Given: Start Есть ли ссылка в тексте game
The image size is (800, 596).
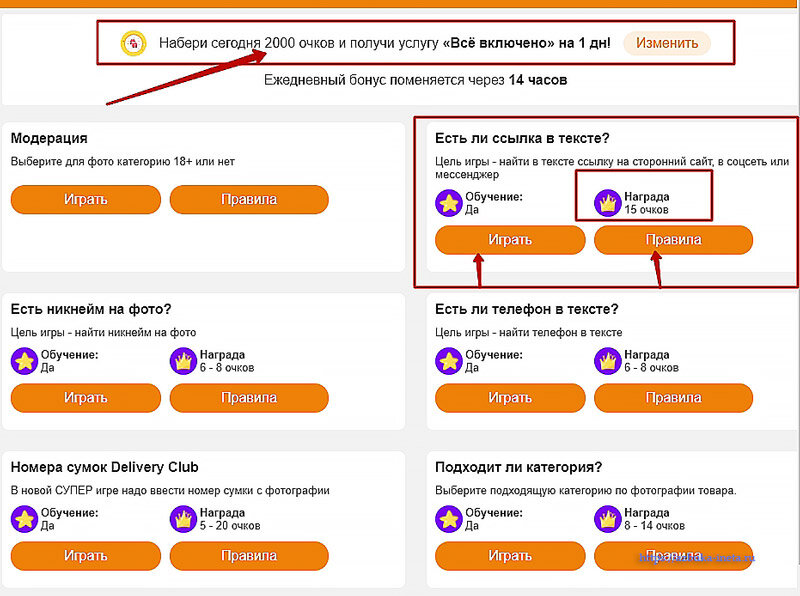Looking at the screenshot, I should click(510, 239).
